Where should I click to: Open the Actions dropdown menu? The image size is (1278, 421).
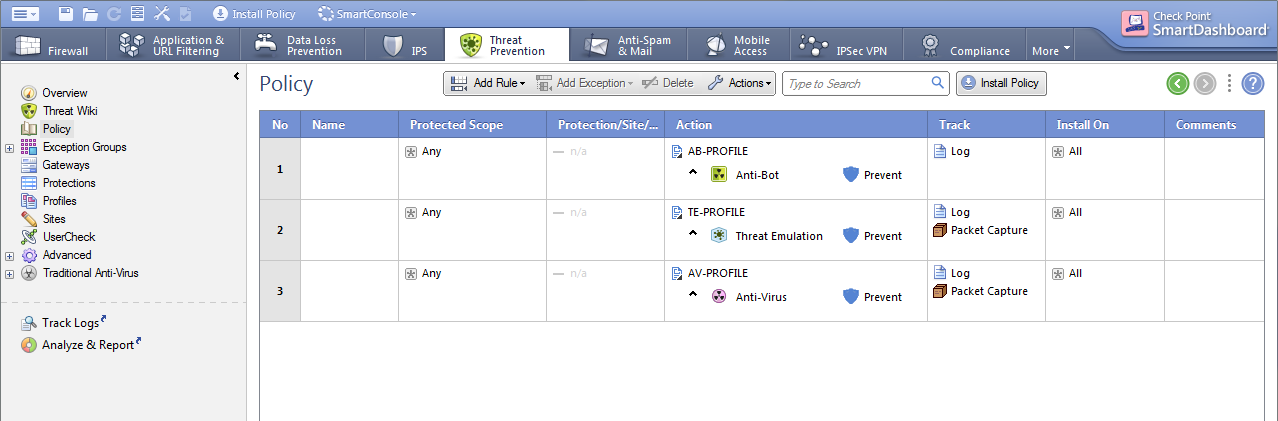740,83
